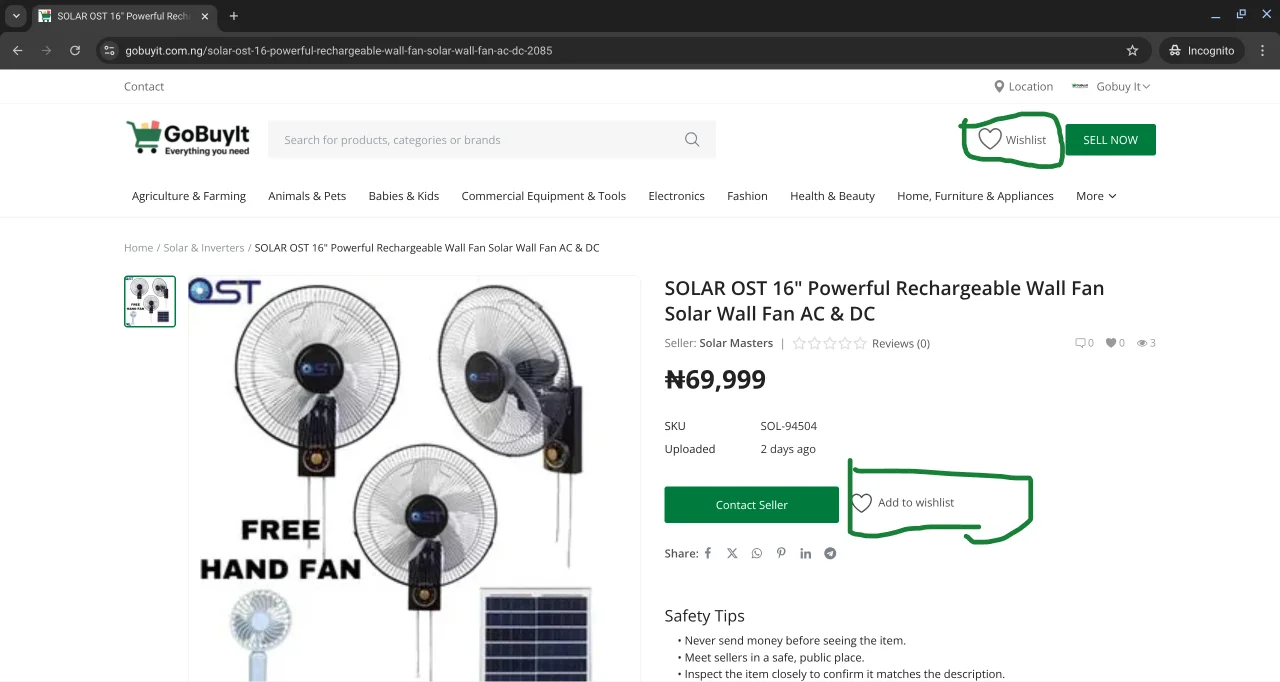Share product via WhatsApp icon
This screenshot has height=682, width=1280.
(x=757, y=553)
